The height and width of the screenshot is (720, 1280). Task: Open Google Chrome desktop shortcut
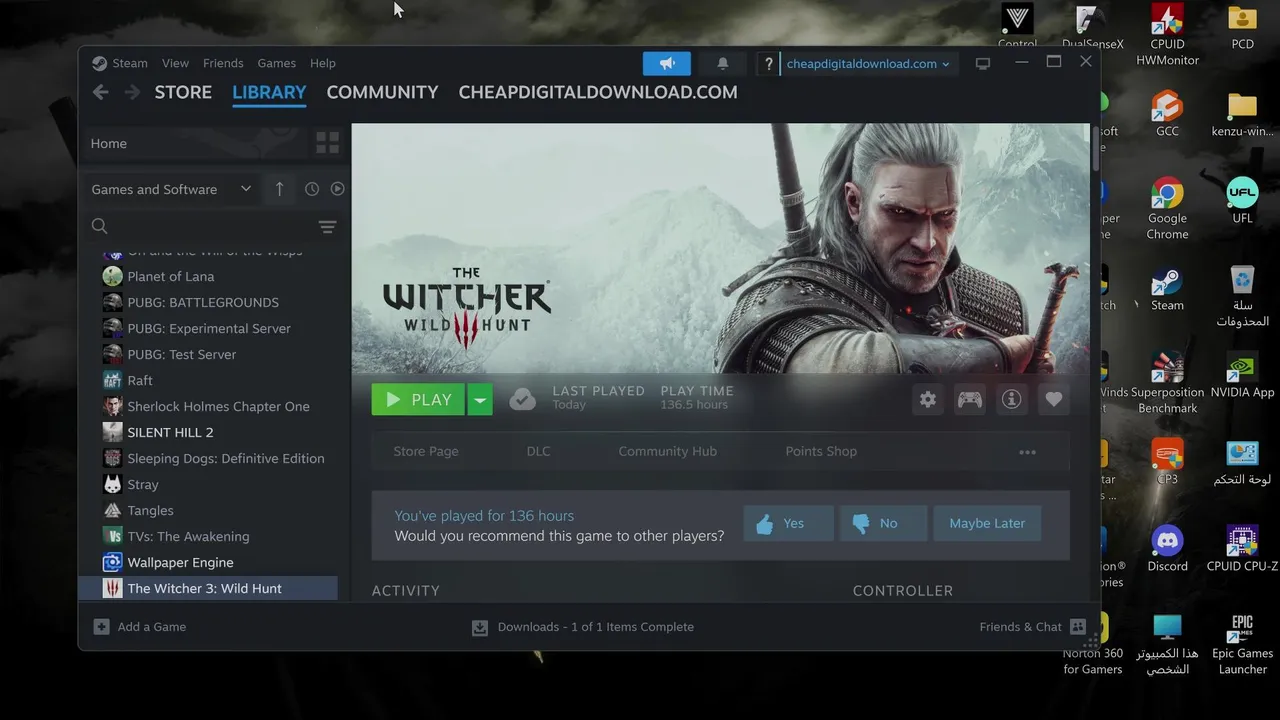(x=1167, y=209)
